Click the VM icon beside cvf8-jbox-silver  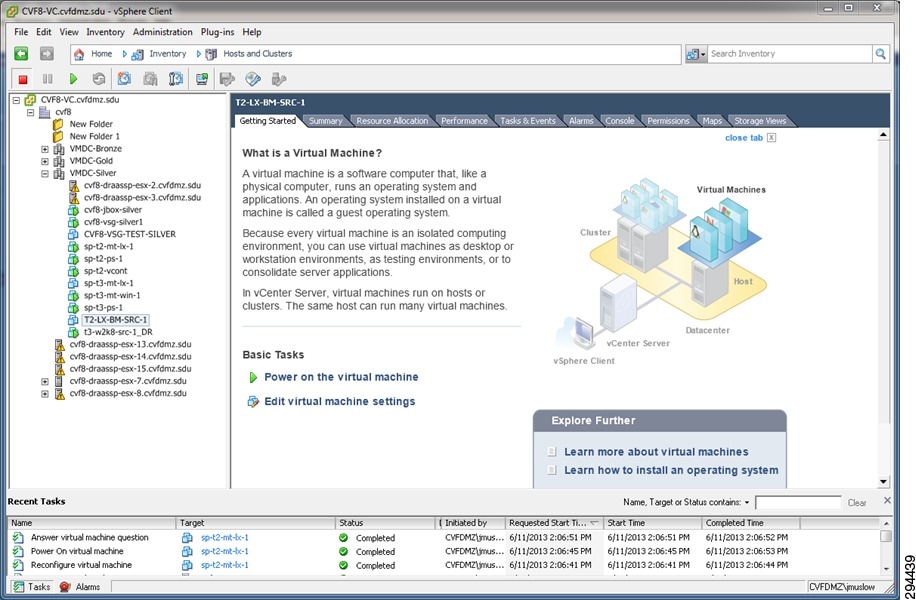(x=73, y=210)
